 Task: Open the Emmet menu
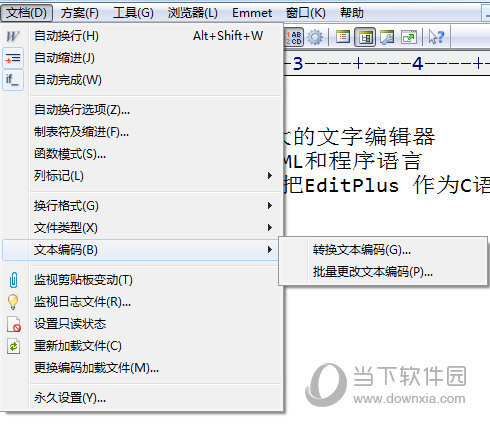click(252, 13)
